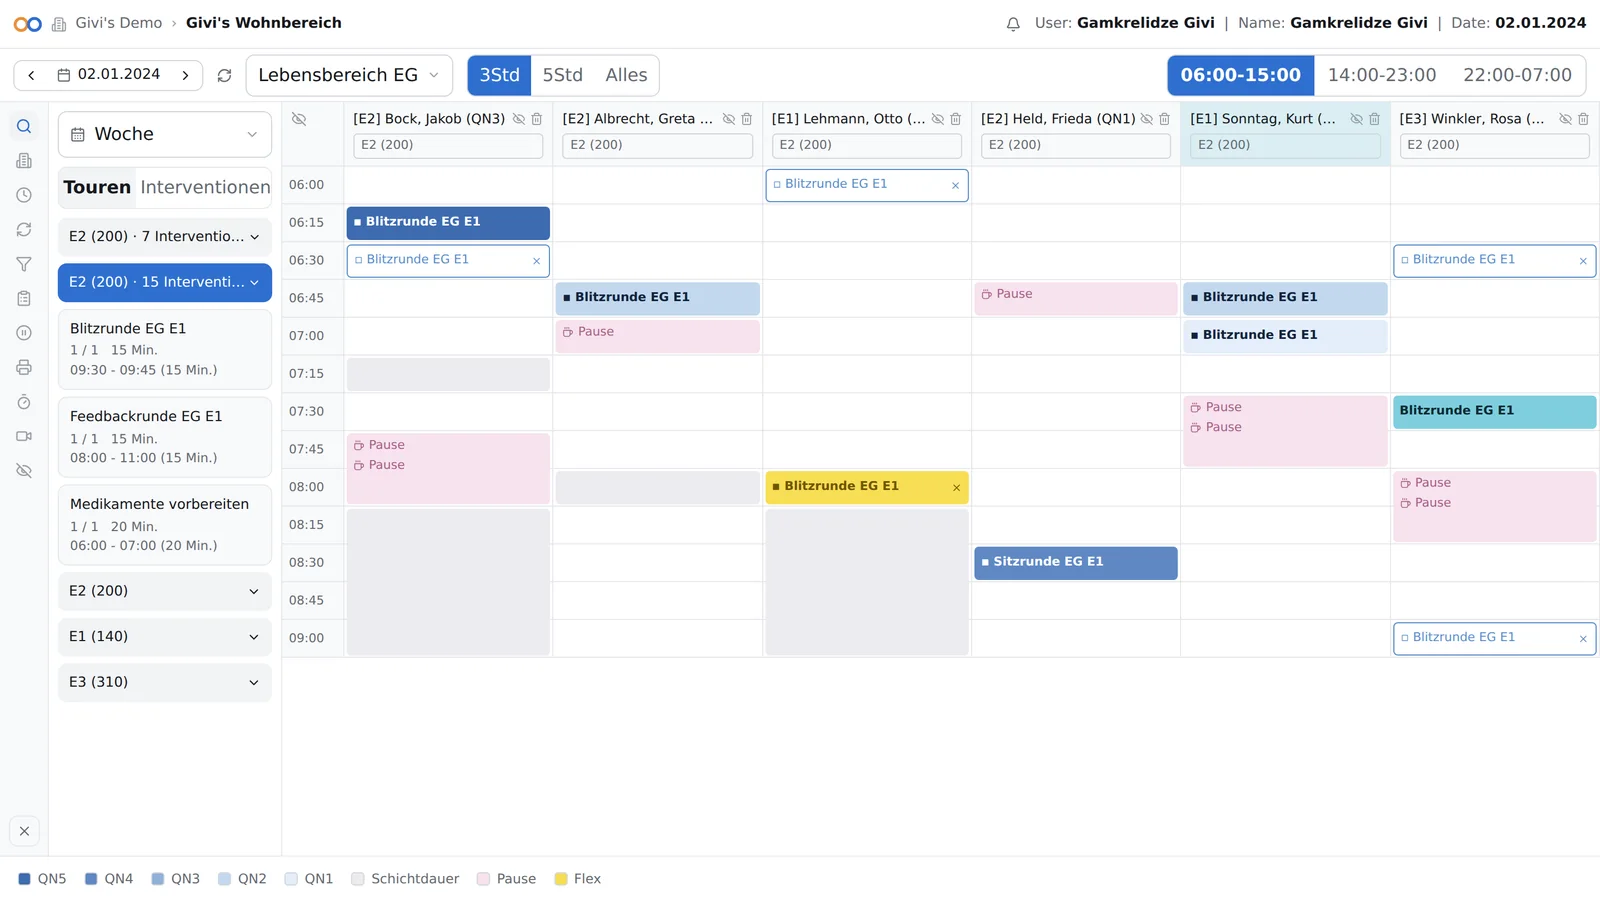Hide the Sonntag, Kurt column

coord(1357,119)
